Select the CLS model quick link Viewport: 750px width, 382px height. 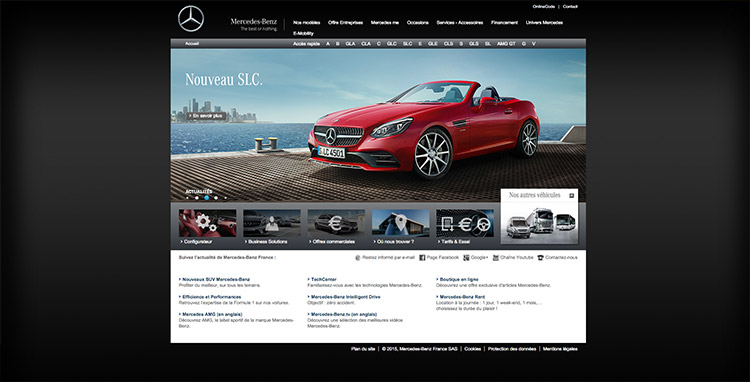pyautogui.click(x=448, y=44)
